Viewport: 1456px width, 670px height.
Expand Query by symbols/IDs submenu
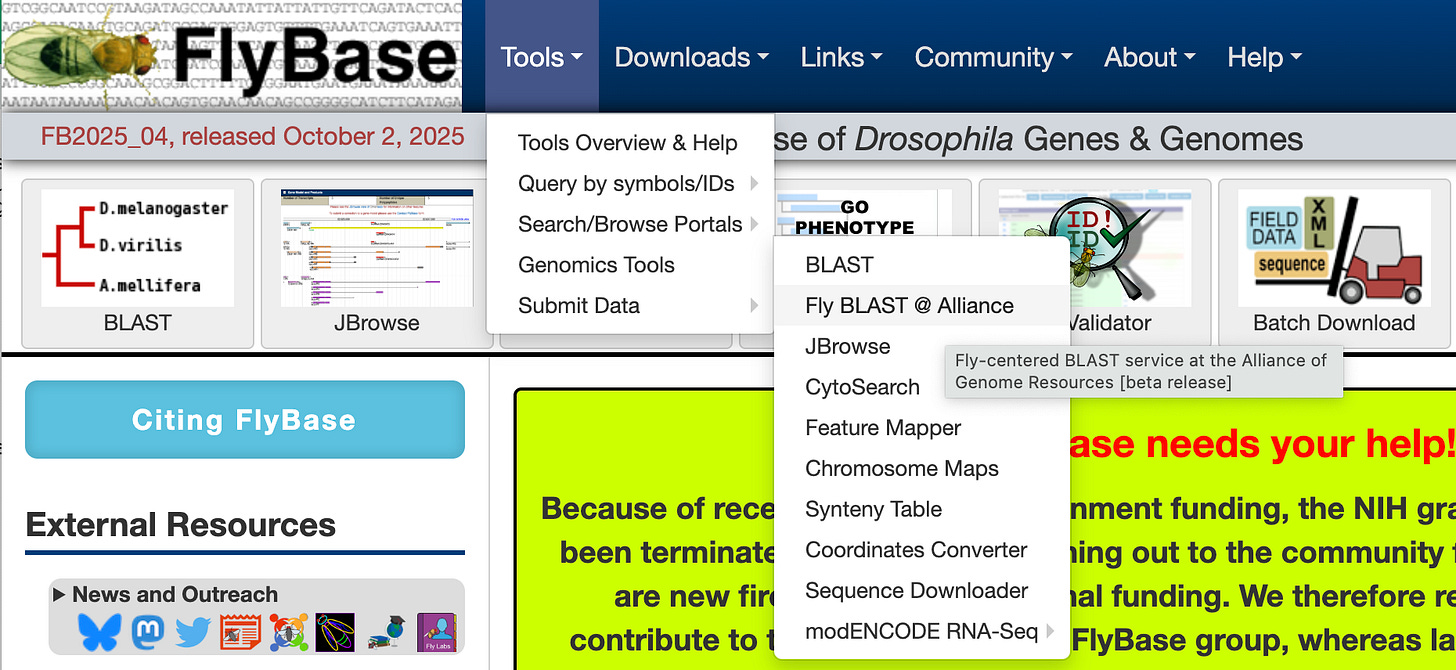[630, 184]
